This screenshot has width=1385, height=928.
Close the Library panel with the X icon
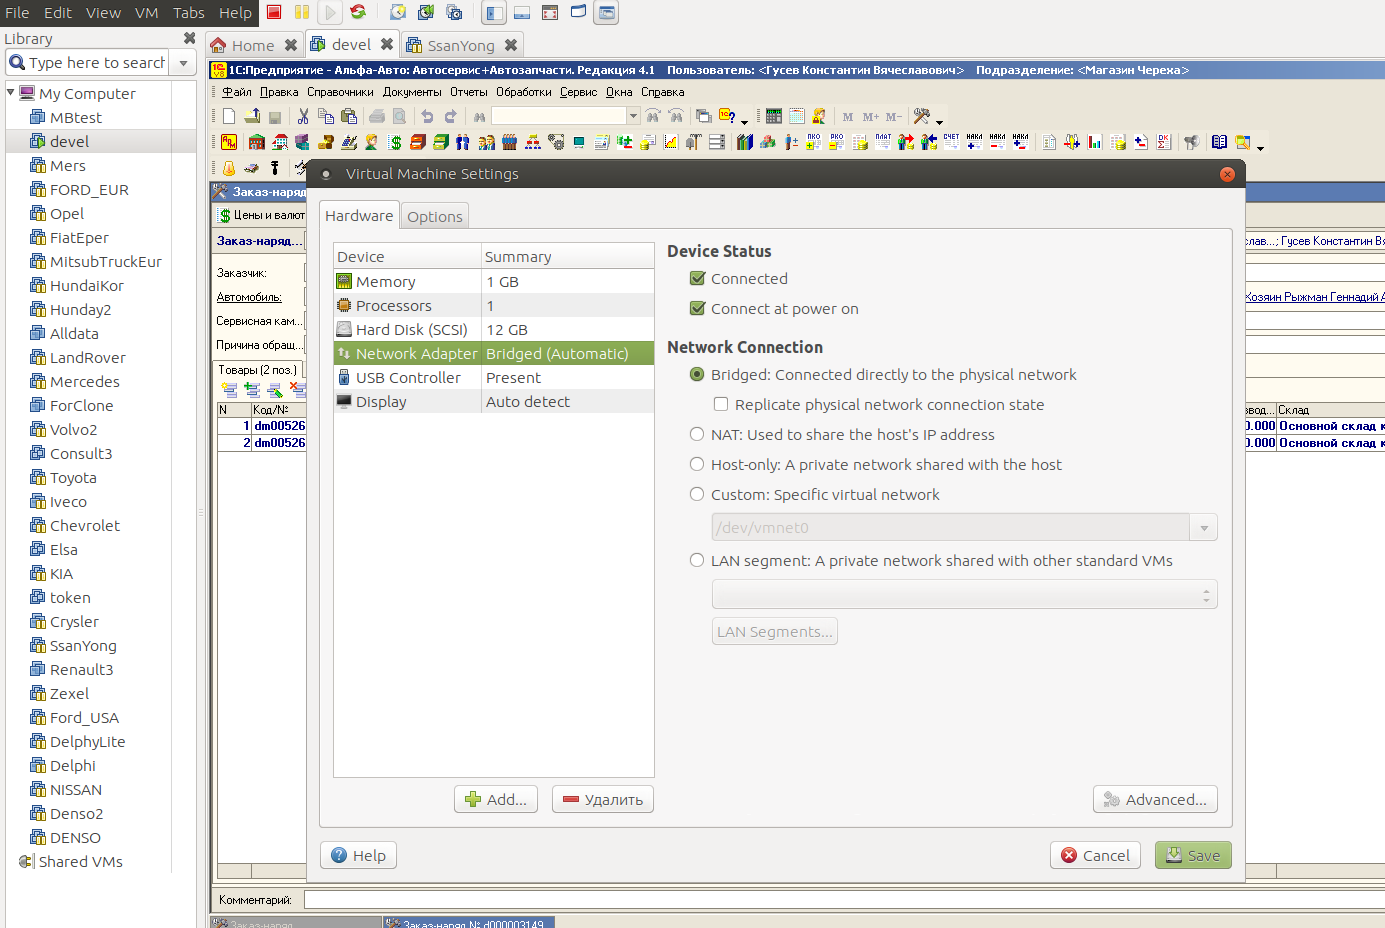[189, 38]
